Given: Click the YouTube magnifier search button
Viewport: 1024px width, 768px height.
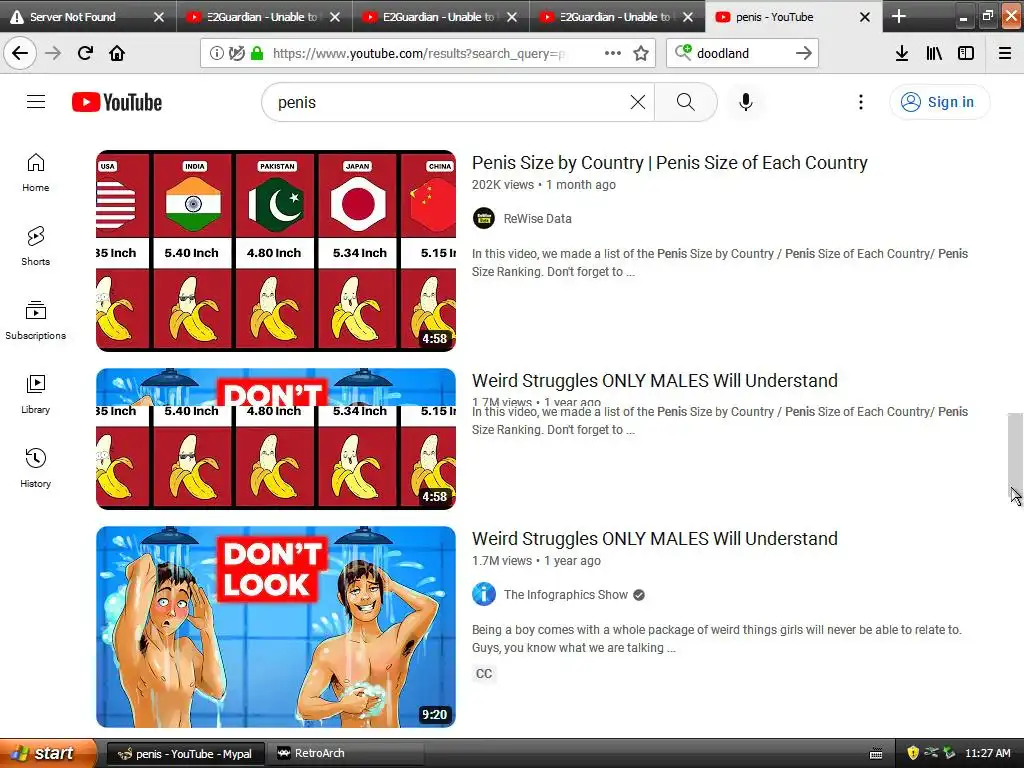Looking at the screenshot, I should pyautogui.click(x=686, y=102).
